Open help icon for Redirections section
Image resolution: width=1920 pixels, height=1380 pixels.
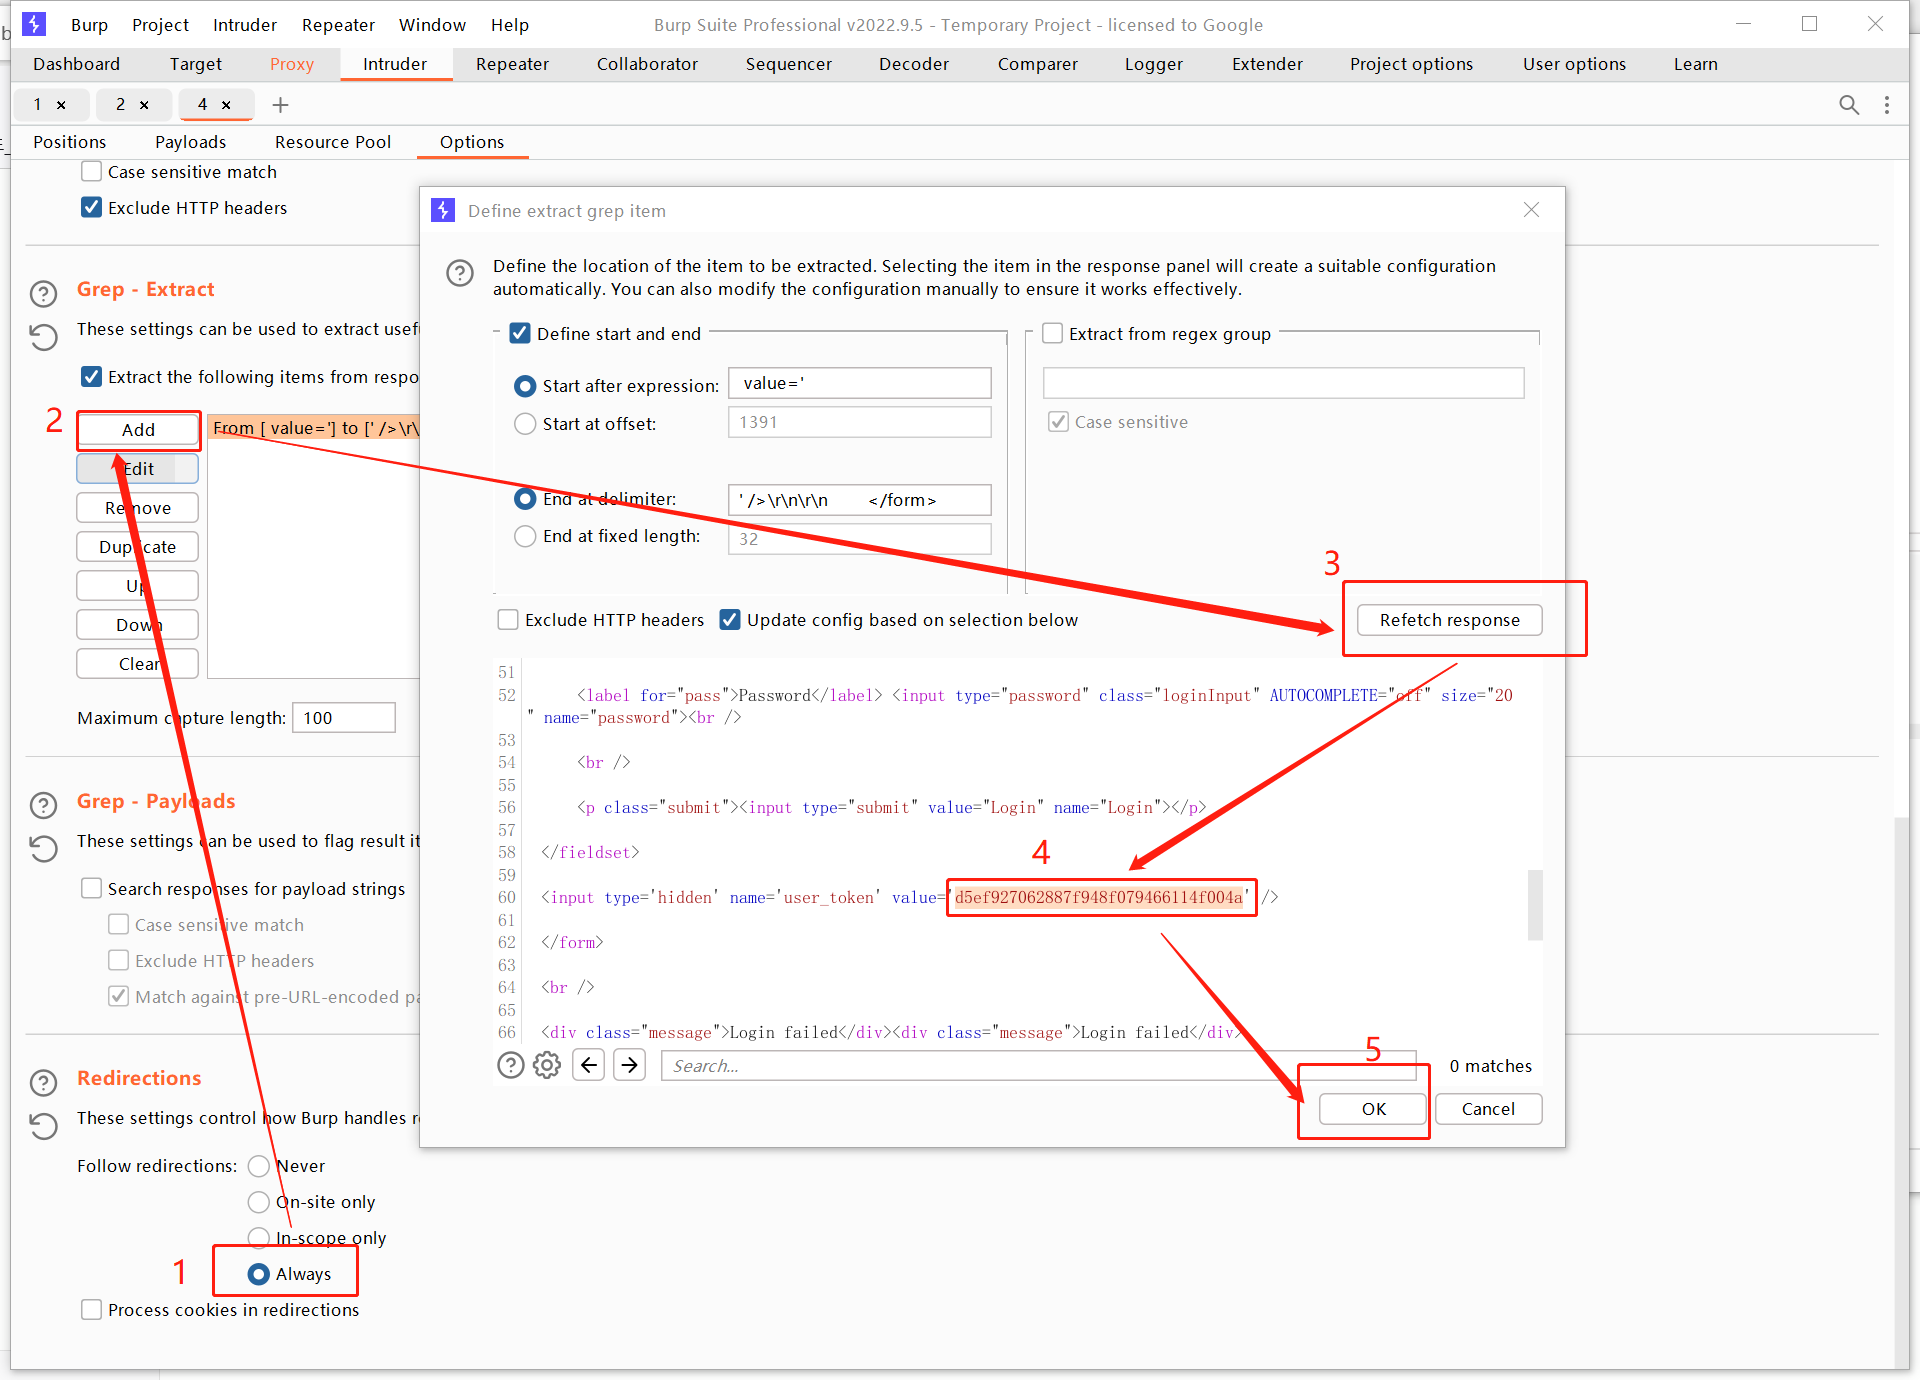click(43, 1083)
